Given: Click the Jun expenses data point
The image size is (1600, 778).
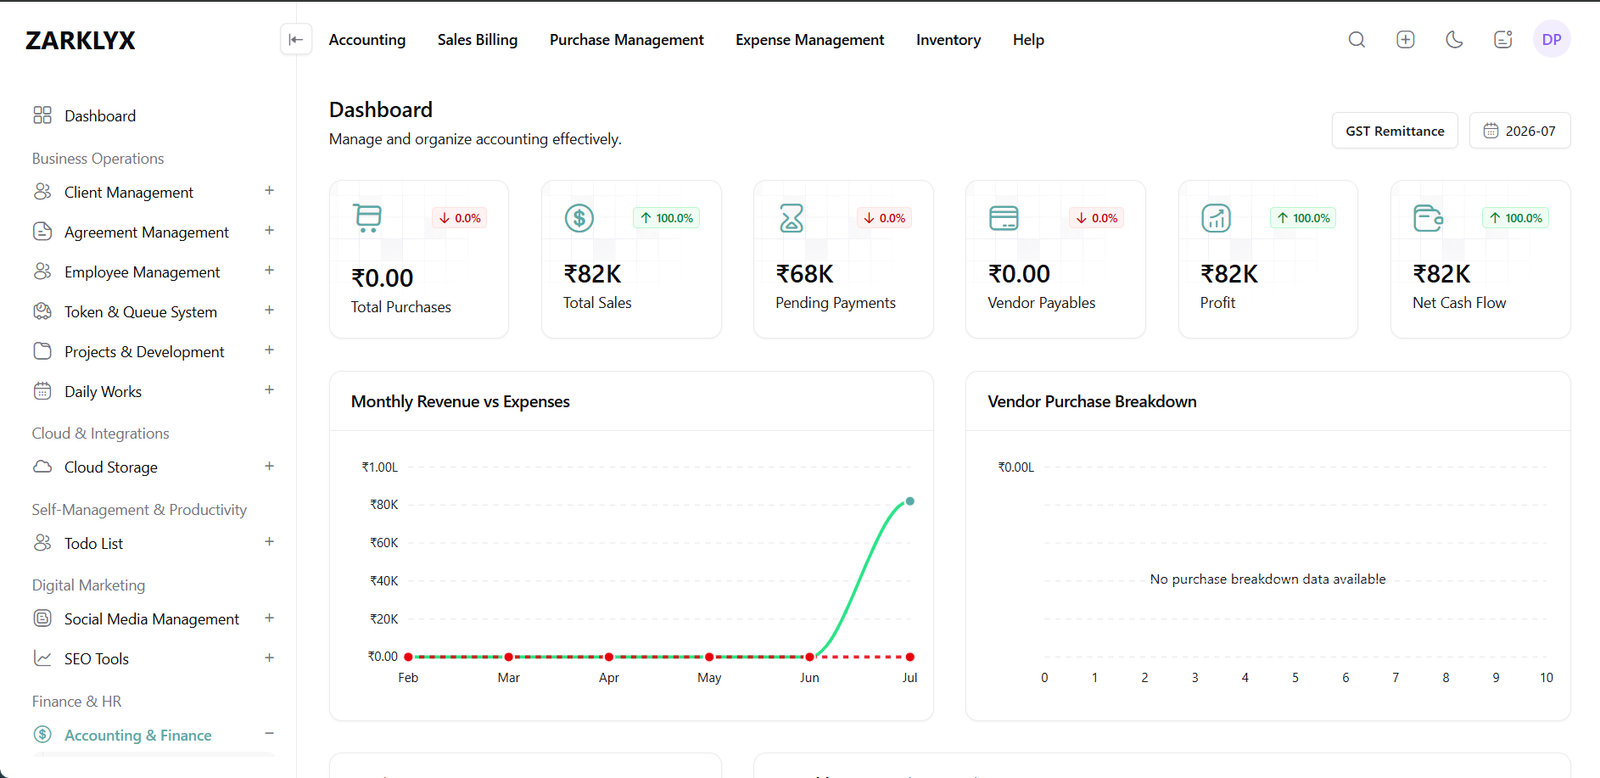Looking at the screenshot, I should (810, 657).
